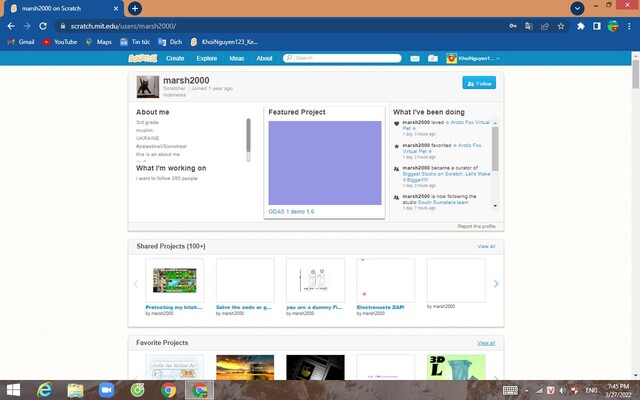View site info via lock icon
This screenshot has height=400, width=640.
[62, 26]
